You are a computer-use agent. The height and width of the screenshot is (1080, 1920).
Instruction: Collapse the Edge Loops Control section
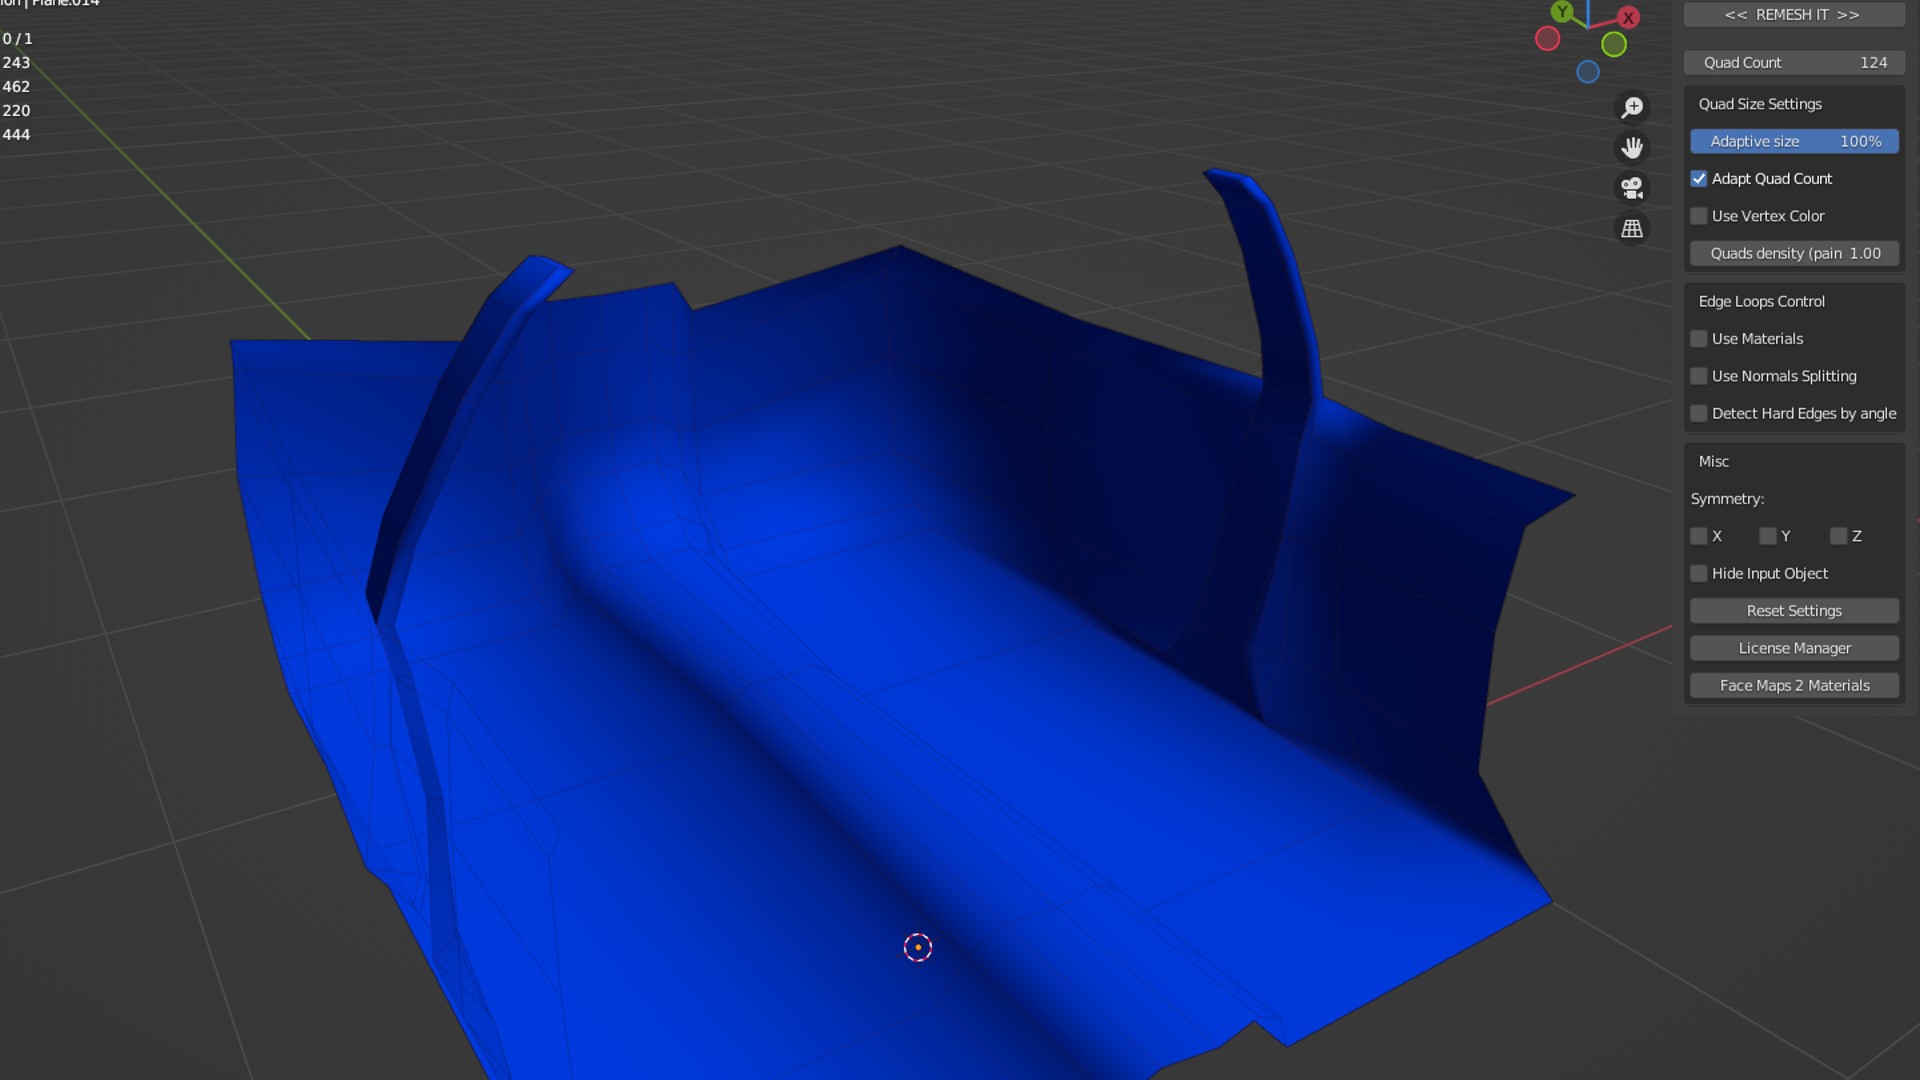coord(1761,302)
